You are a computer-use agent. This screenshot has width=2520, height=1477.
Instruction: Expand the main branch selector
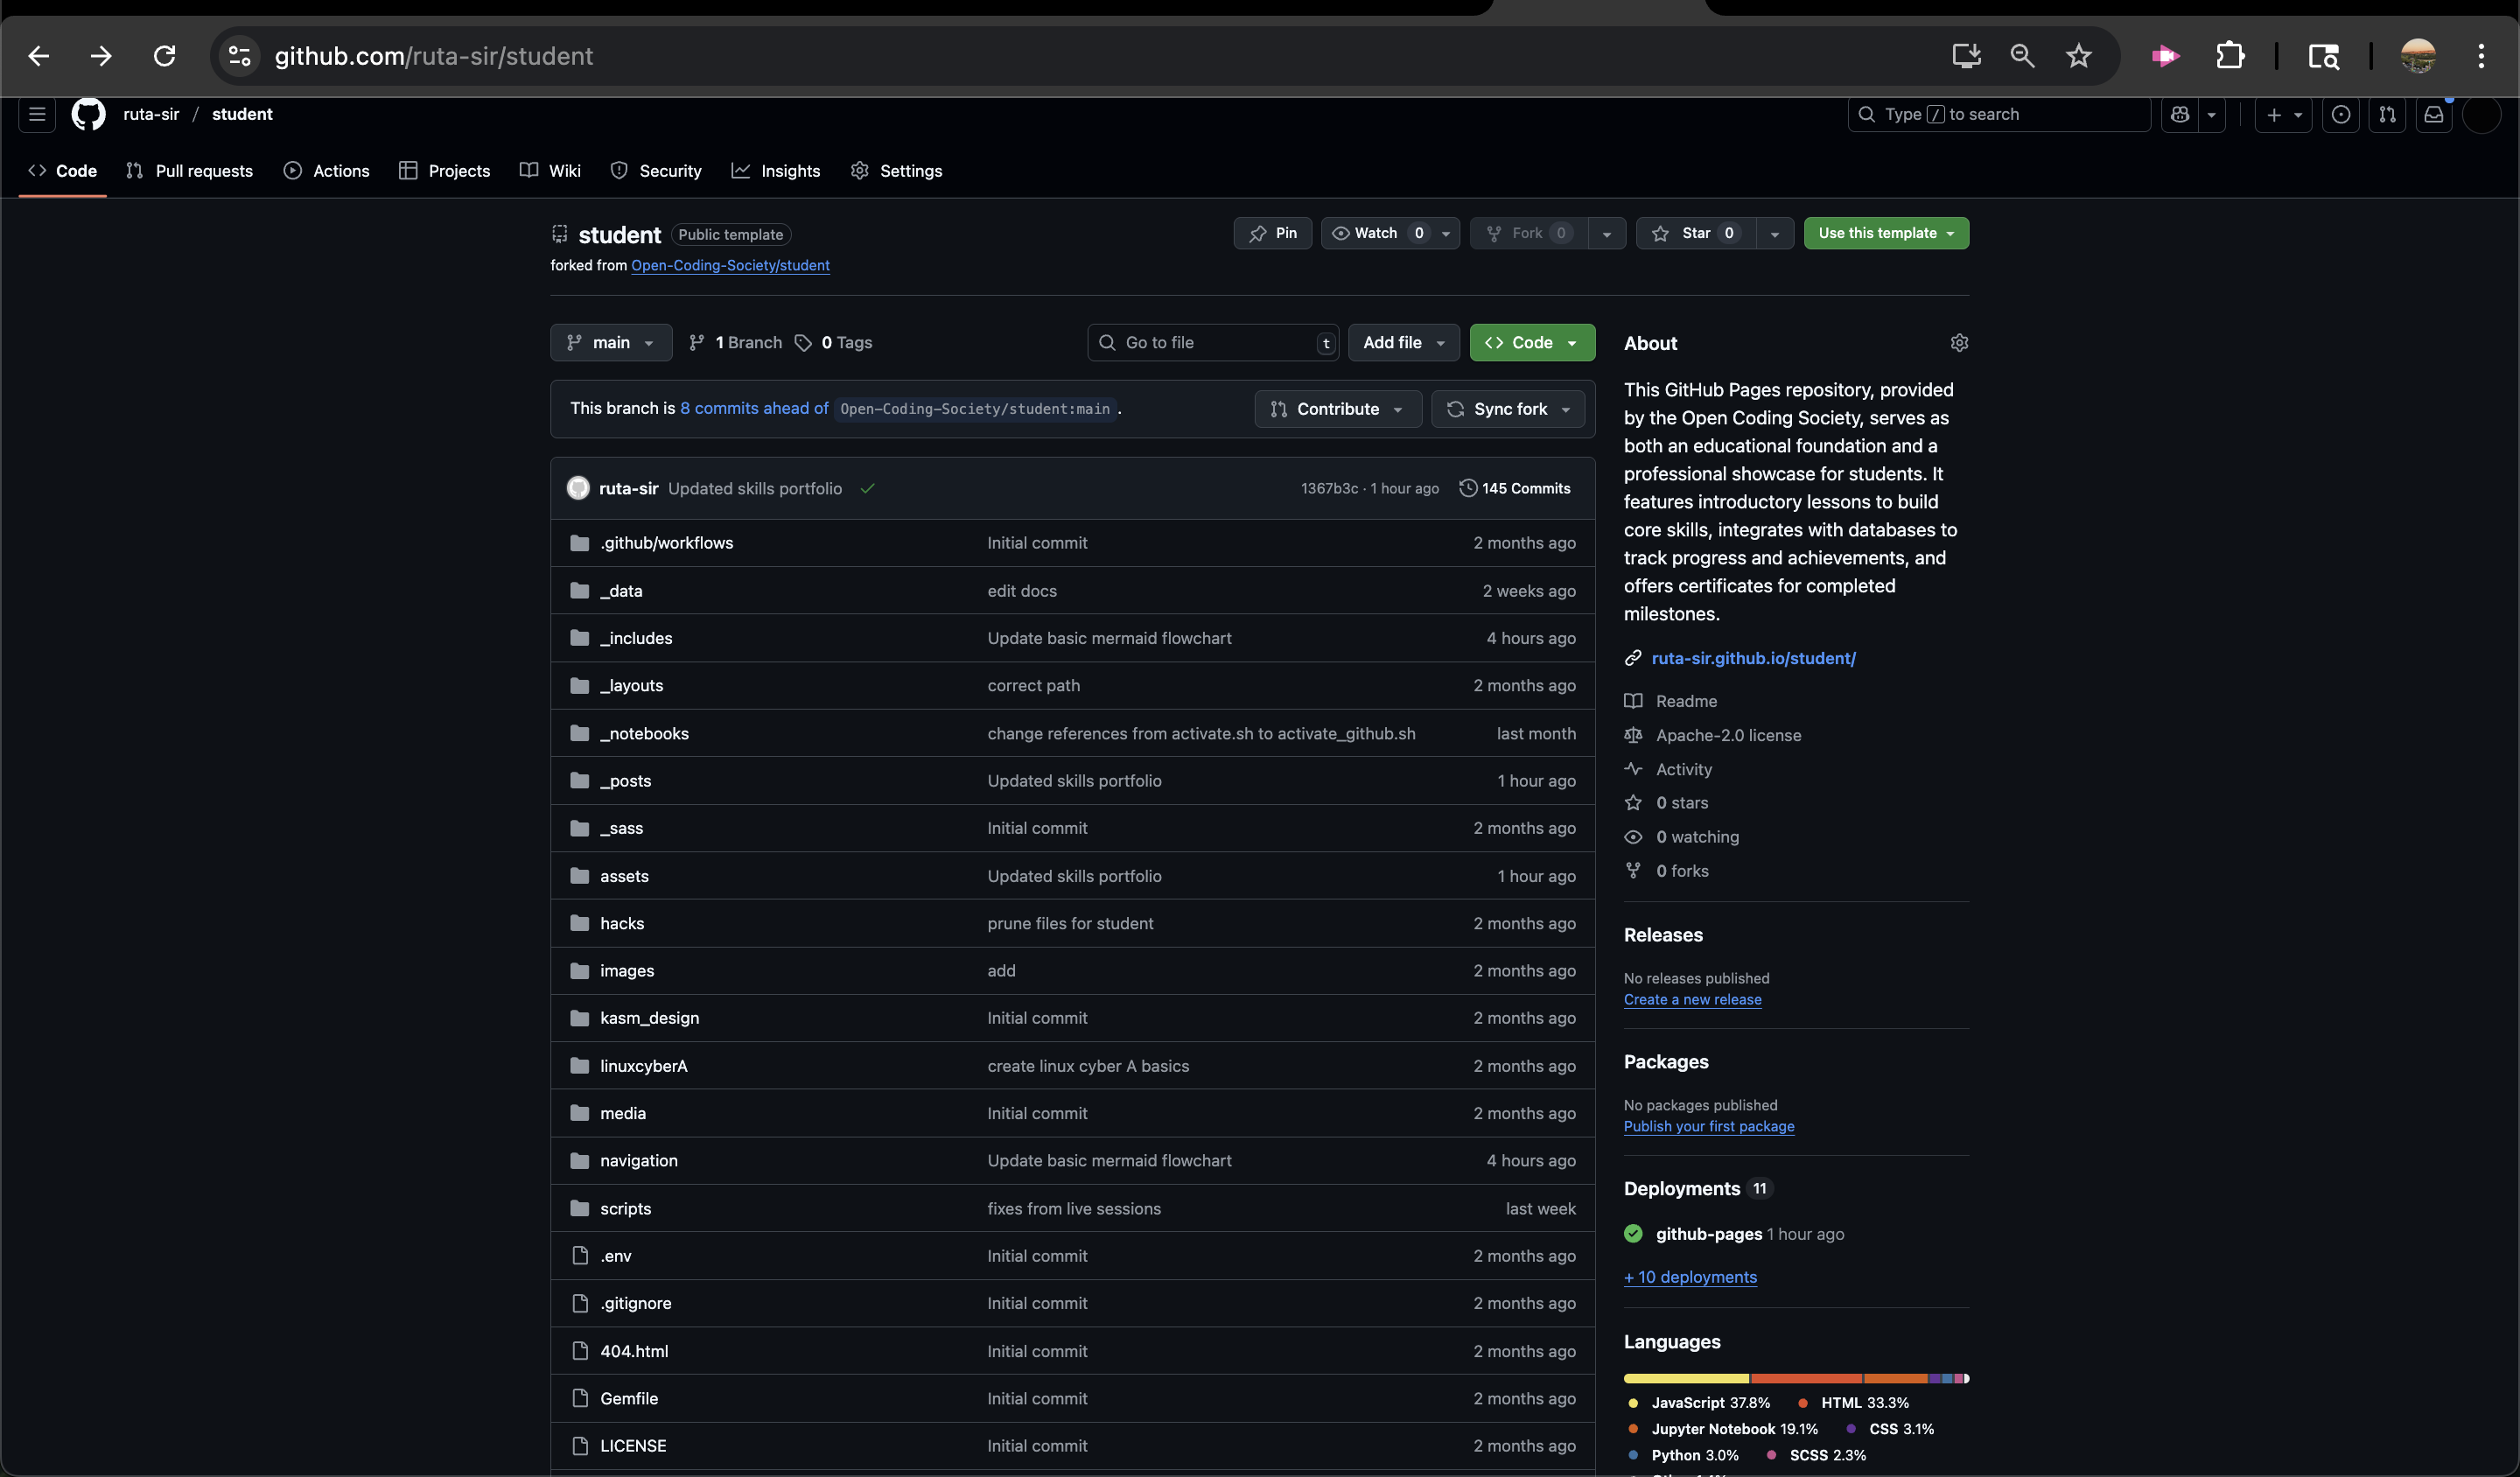(611, 342)
